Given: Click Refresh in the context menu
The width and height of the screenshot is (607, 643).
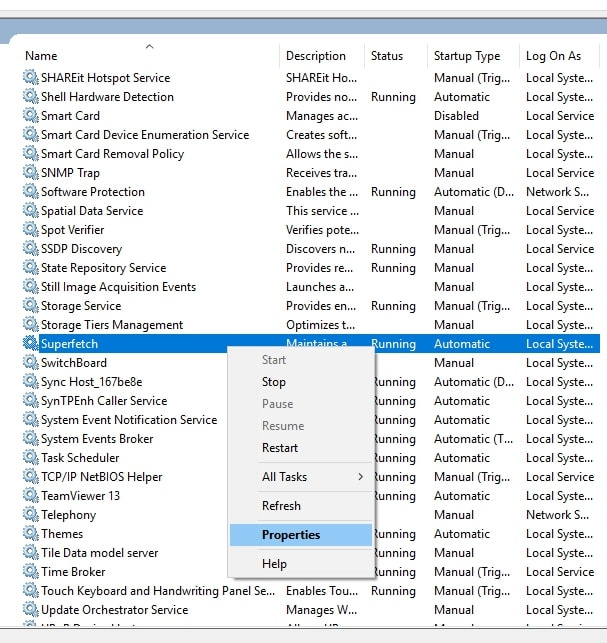Looking at the screenshot, I should 281,506.
